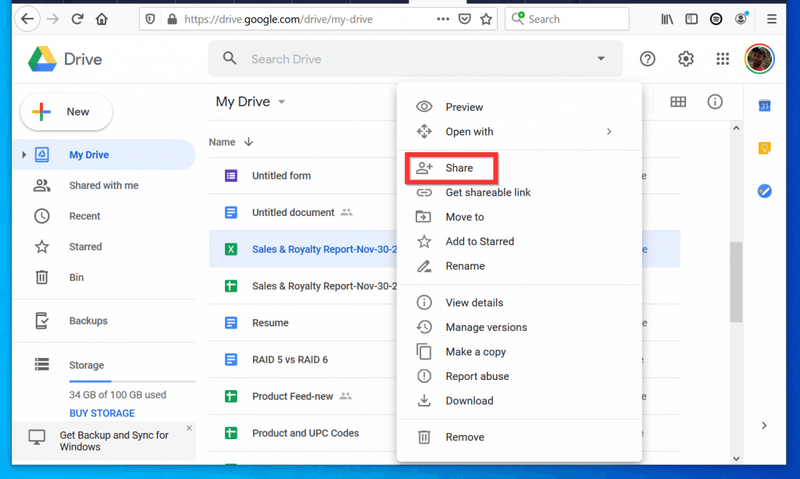Viewport: 800px width, 479px height.
Task: Choose Remove from context menu
Action: click(519, 437)
